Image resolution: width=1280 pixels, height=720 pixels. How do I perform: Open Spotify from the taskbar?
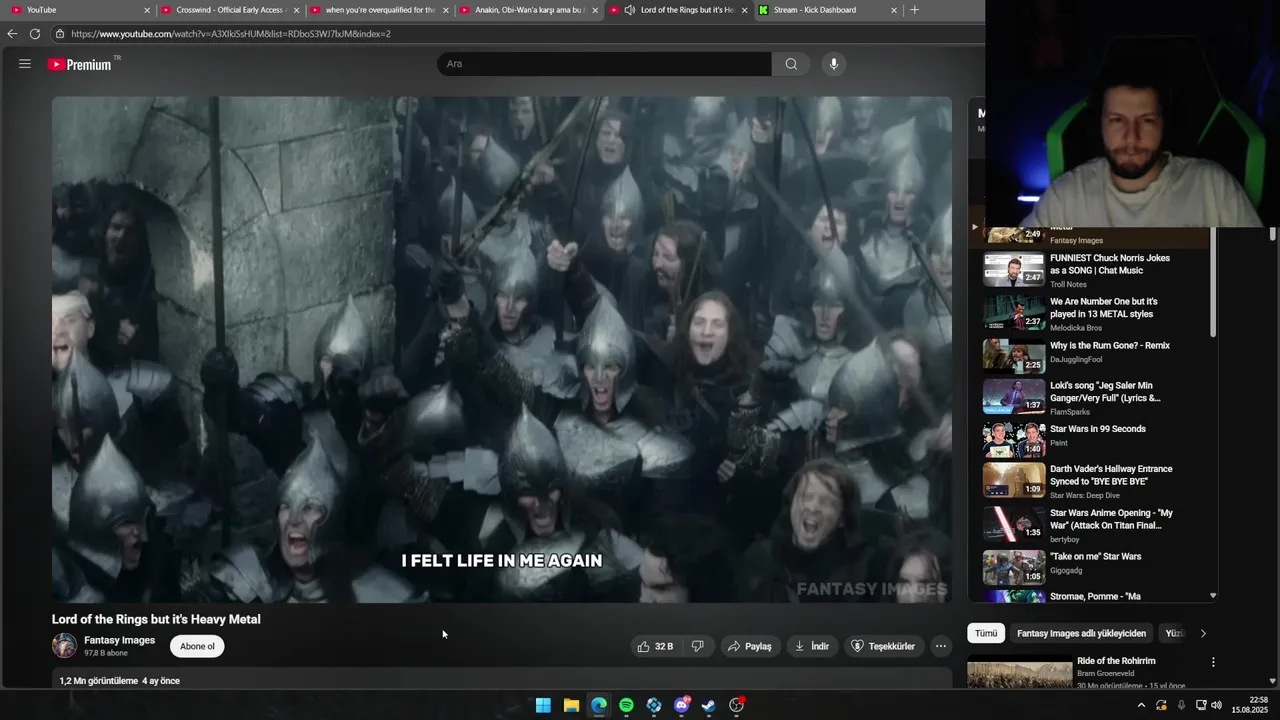[626, 705]
